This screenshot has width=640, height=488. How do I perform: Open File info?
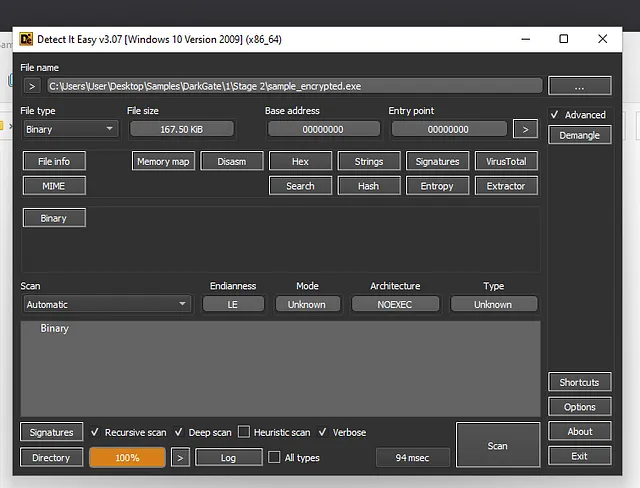pyautogui.click(x=54, y=161)
